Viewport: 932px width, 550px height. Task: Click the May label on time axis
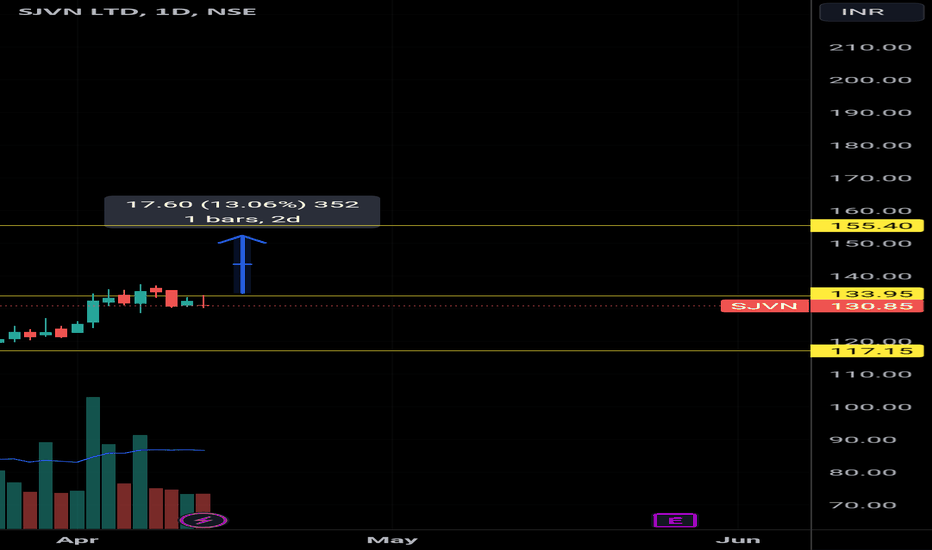(392, 540)
